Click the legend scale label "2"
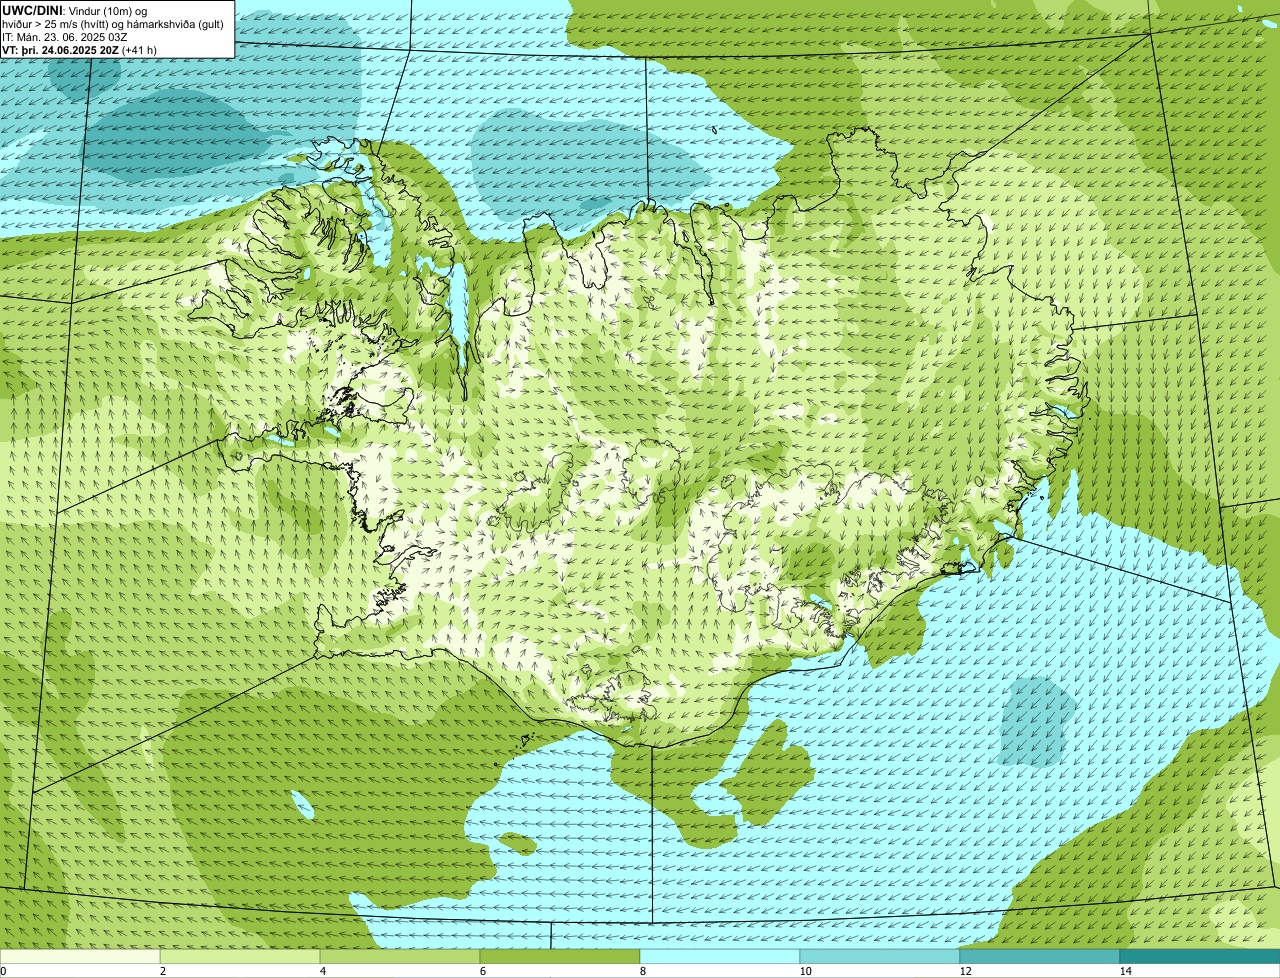The width and height of the screenshot is (1280, 978). (162, 971)
